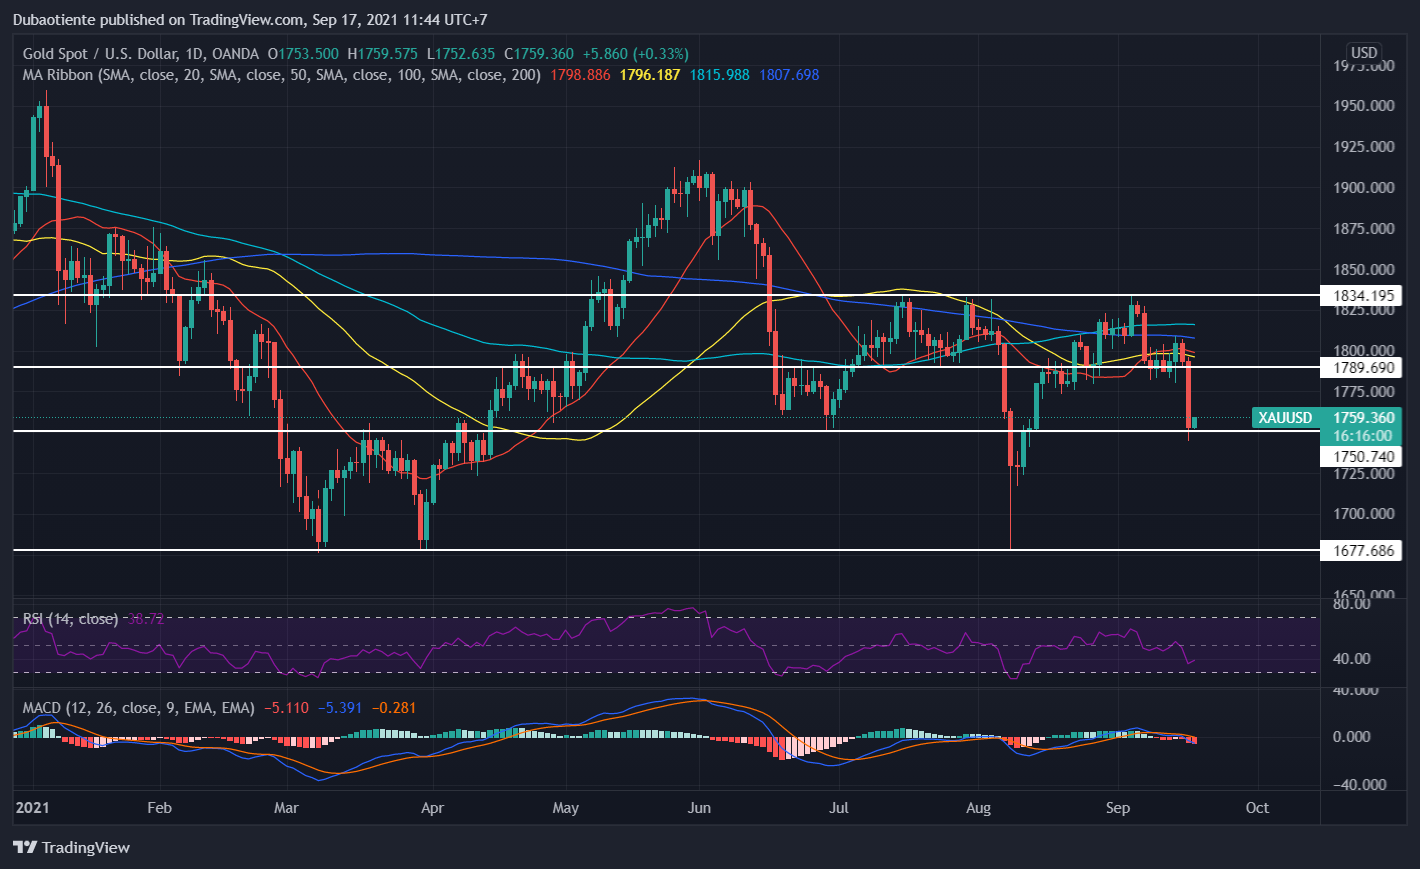The width and height of the screenshot is (1420, 869).
Task: Click the yellow 50 SMA value 1796.187
Action: click(x=650, y=75)
